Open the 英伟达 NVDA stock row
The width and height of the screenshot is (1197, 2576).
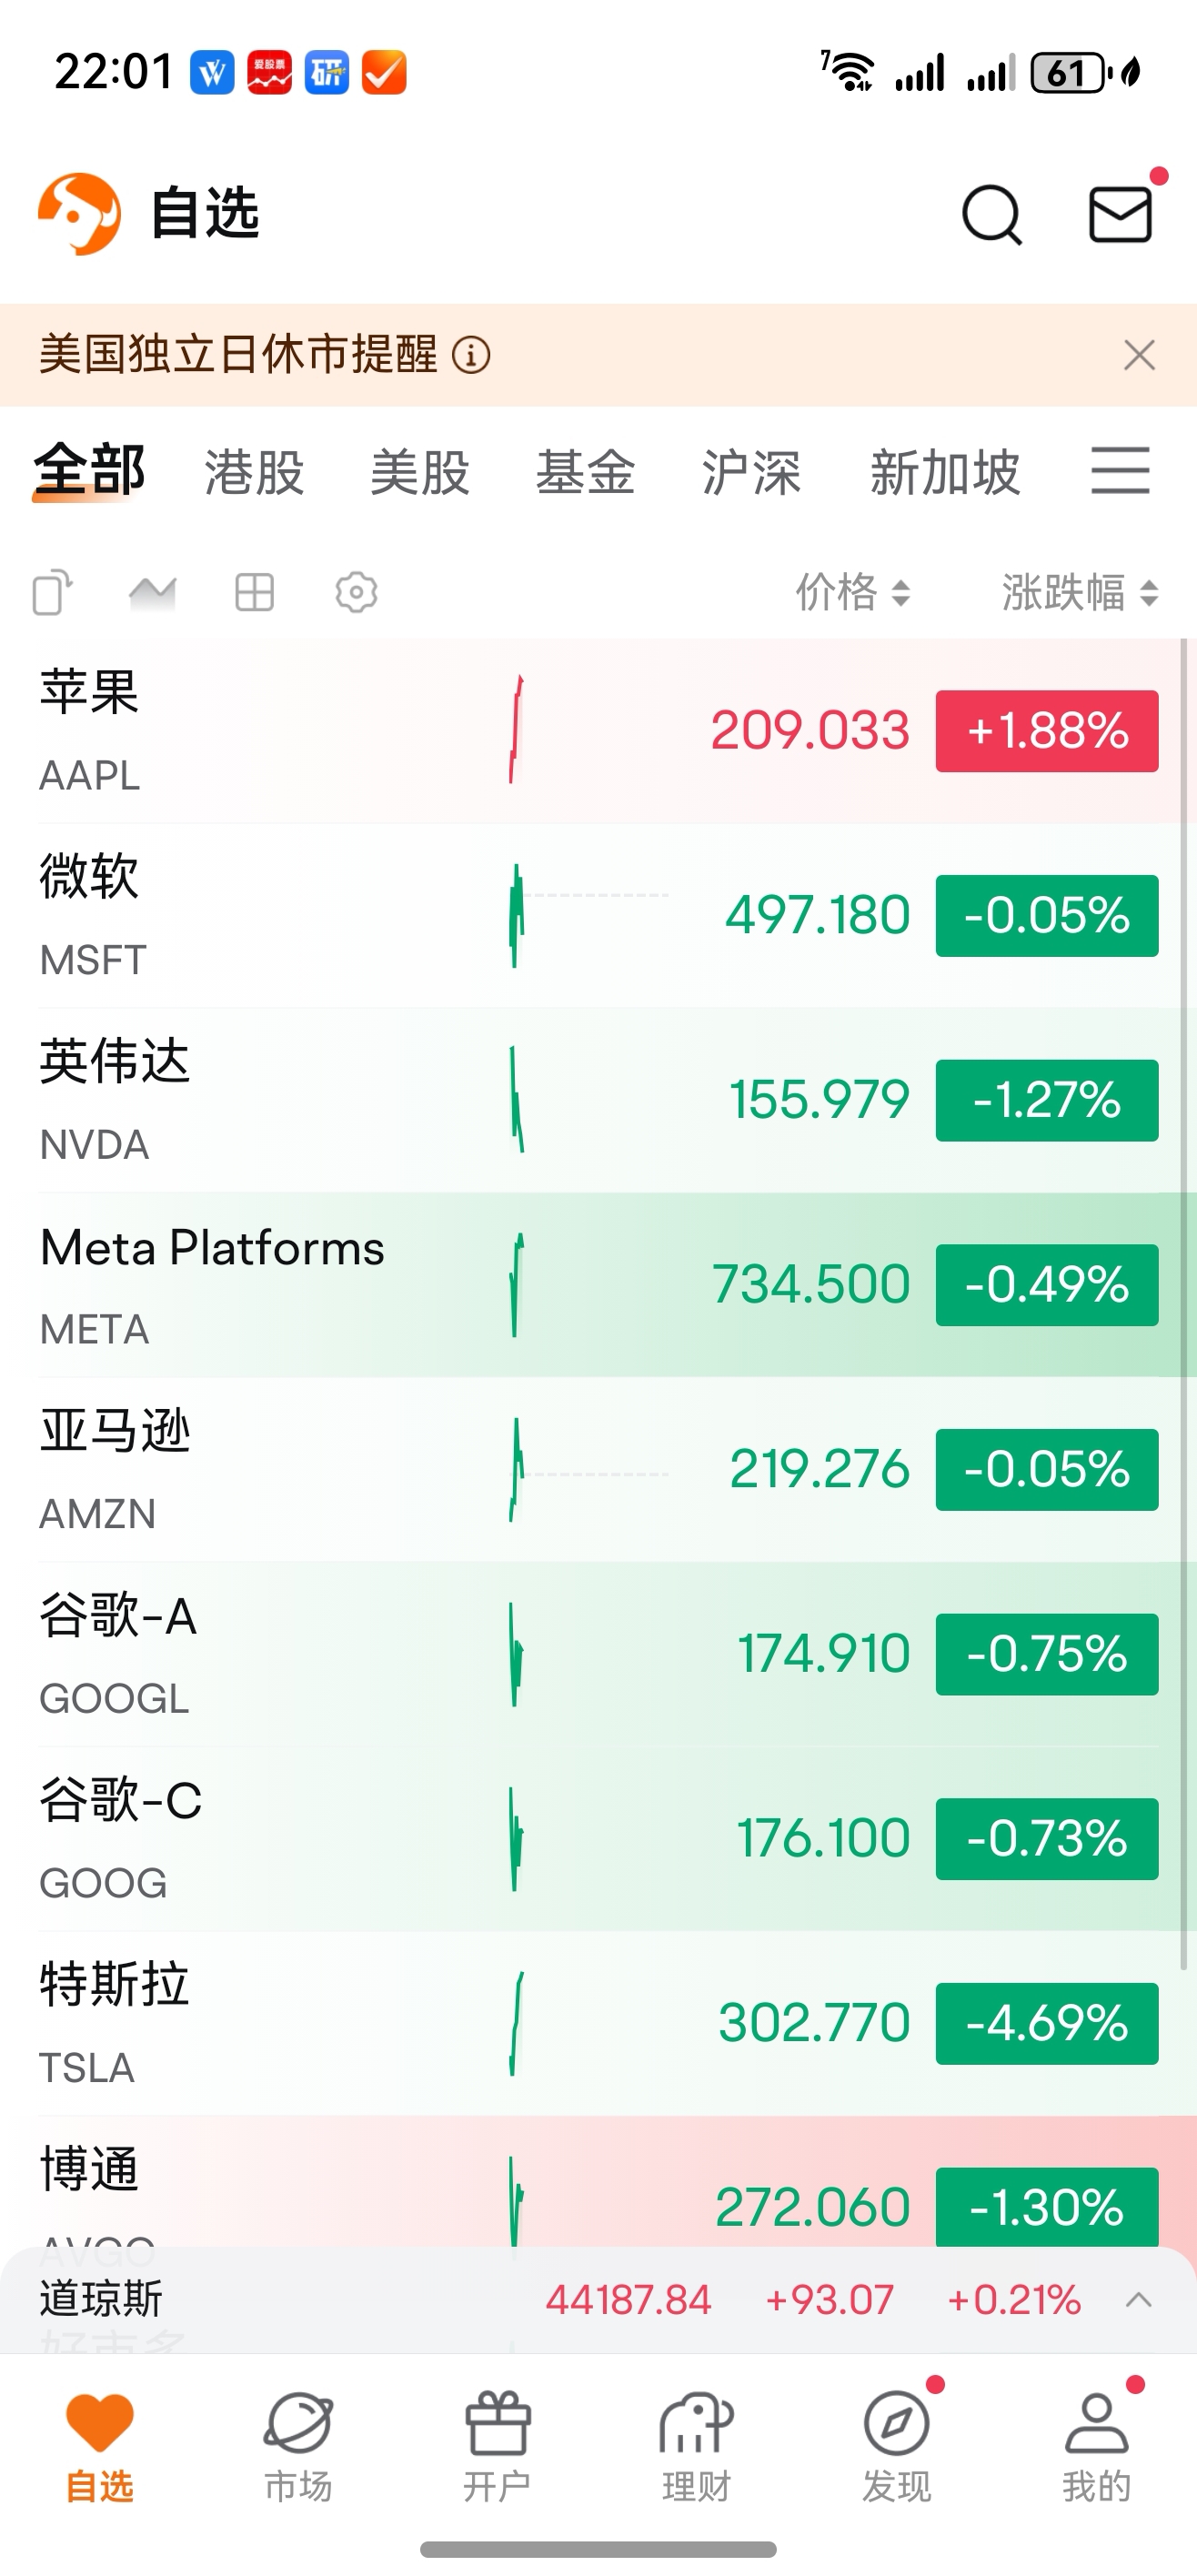tap(598, 1100)
